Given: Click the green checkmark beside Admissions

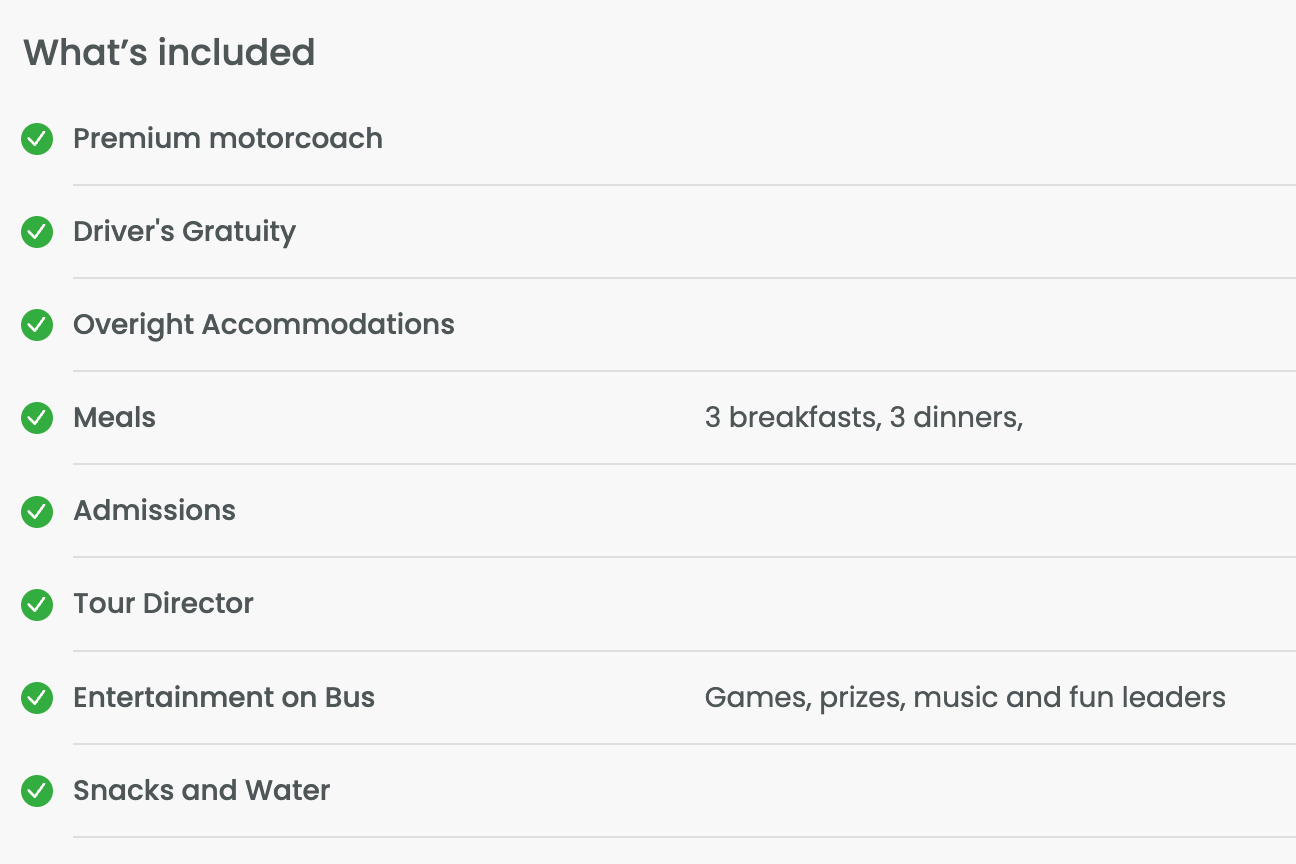Looking at the screenshot, I should coord(37,511).
